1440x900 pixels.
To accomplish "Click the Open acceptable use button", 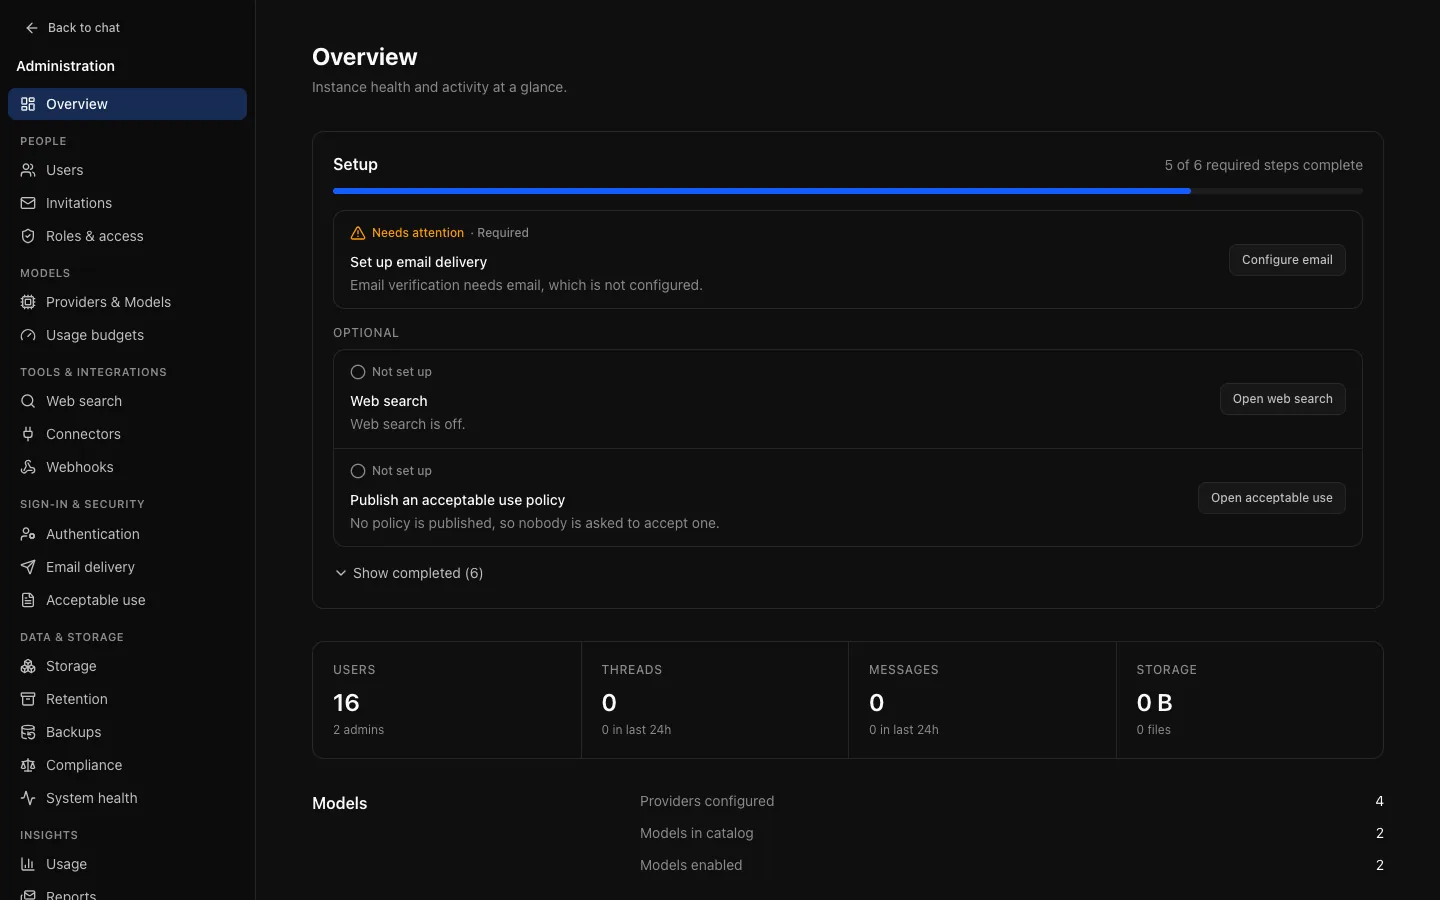I will 1272,498.
